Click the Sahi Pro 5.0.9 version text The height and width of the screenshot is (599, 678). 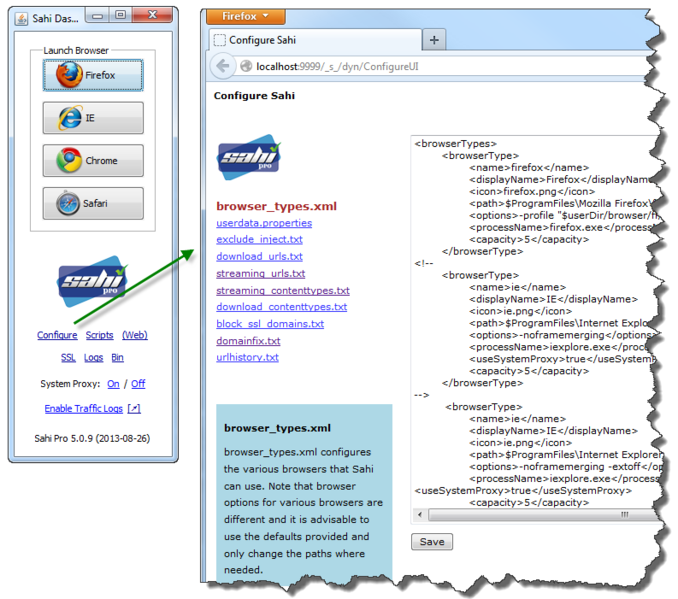tap(92, 439)
